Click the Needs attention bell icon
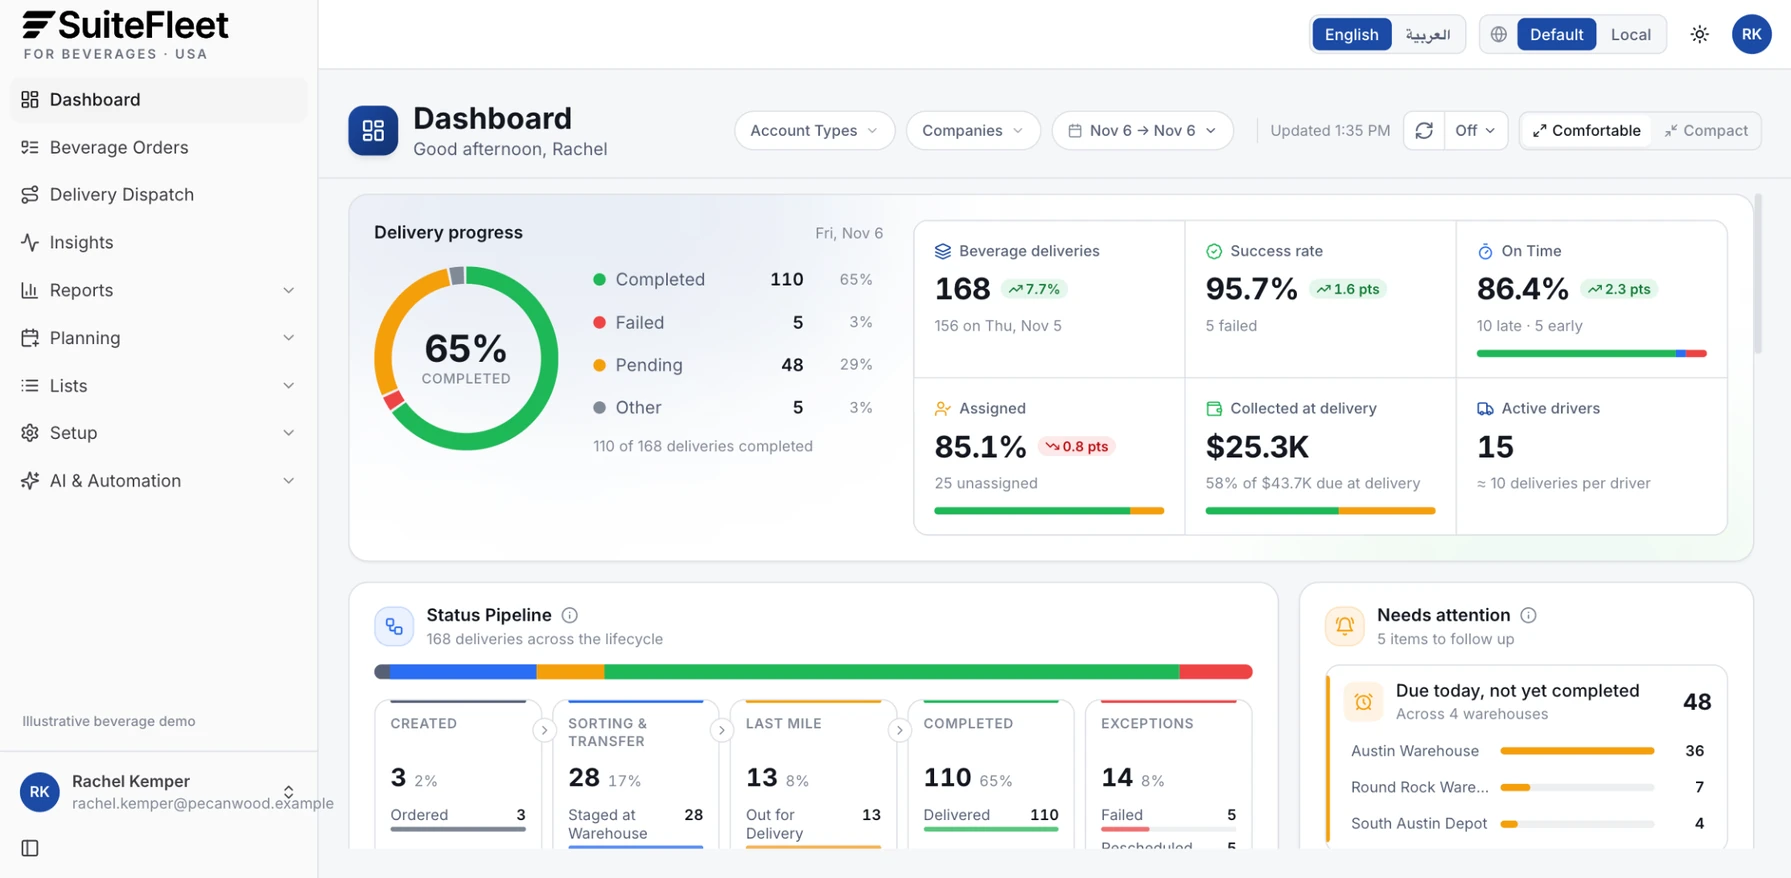Screen dimensions: 1791x878 (x=1344, y=627)
